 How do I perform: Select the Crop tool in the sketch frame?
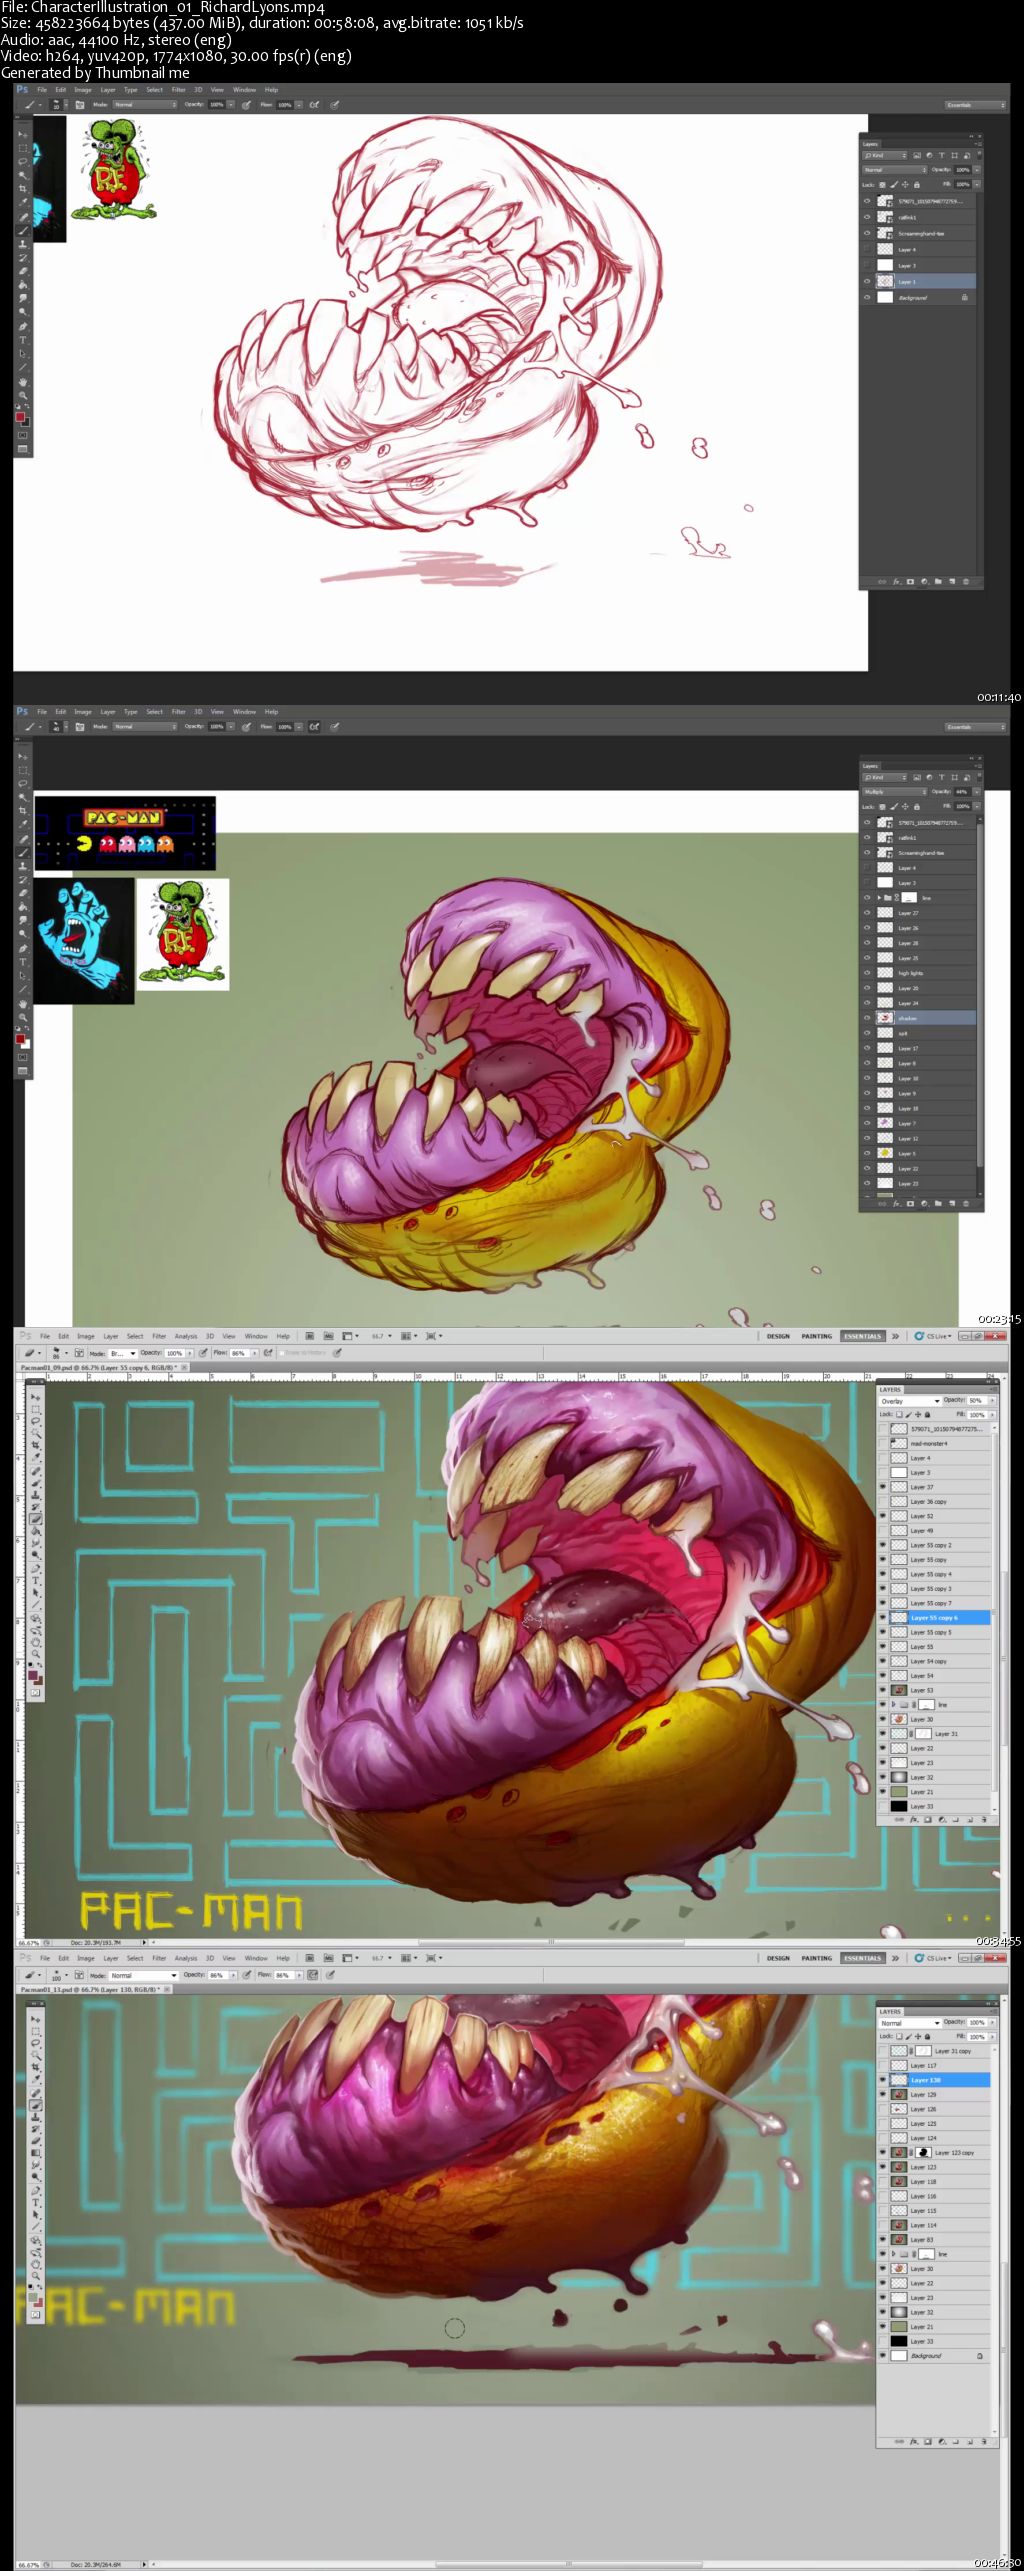click(x=22, y=188)
